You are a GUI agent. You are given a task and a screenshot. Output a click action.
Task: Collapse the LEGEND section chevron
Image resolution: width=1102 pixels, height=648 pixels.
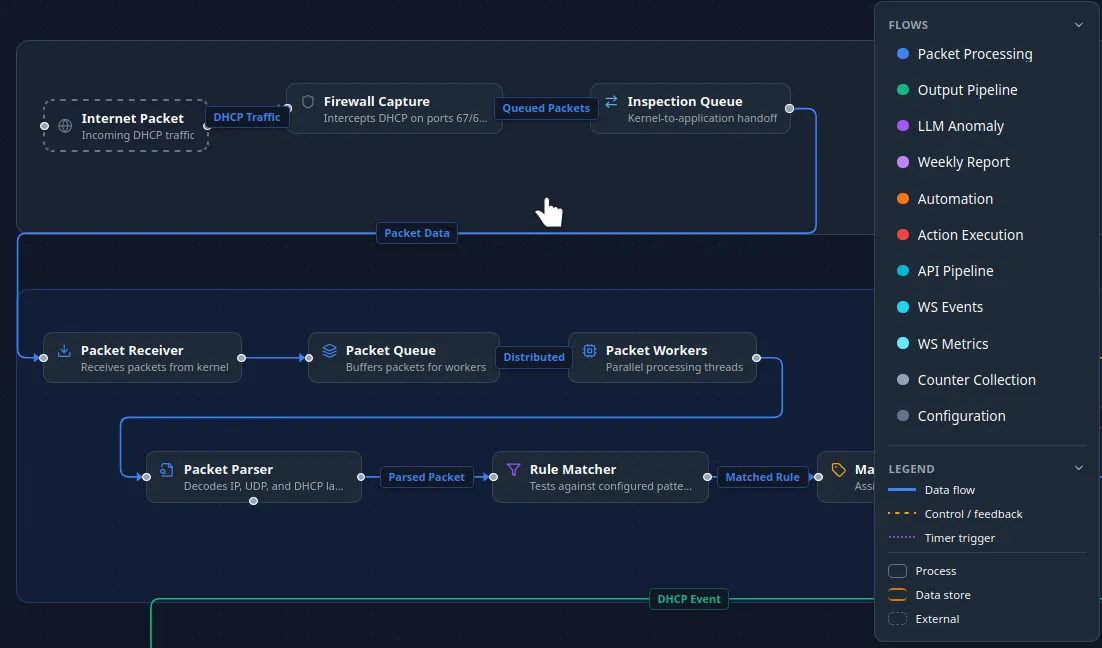coord(1078,468)
